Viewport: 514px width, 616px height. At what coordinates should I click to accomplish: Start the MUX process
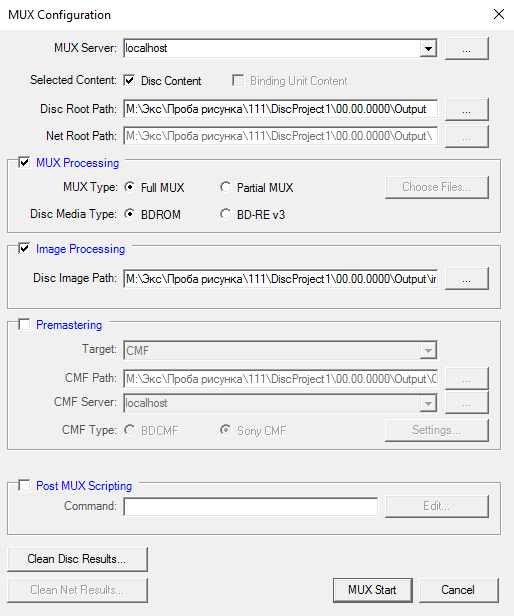373,590
